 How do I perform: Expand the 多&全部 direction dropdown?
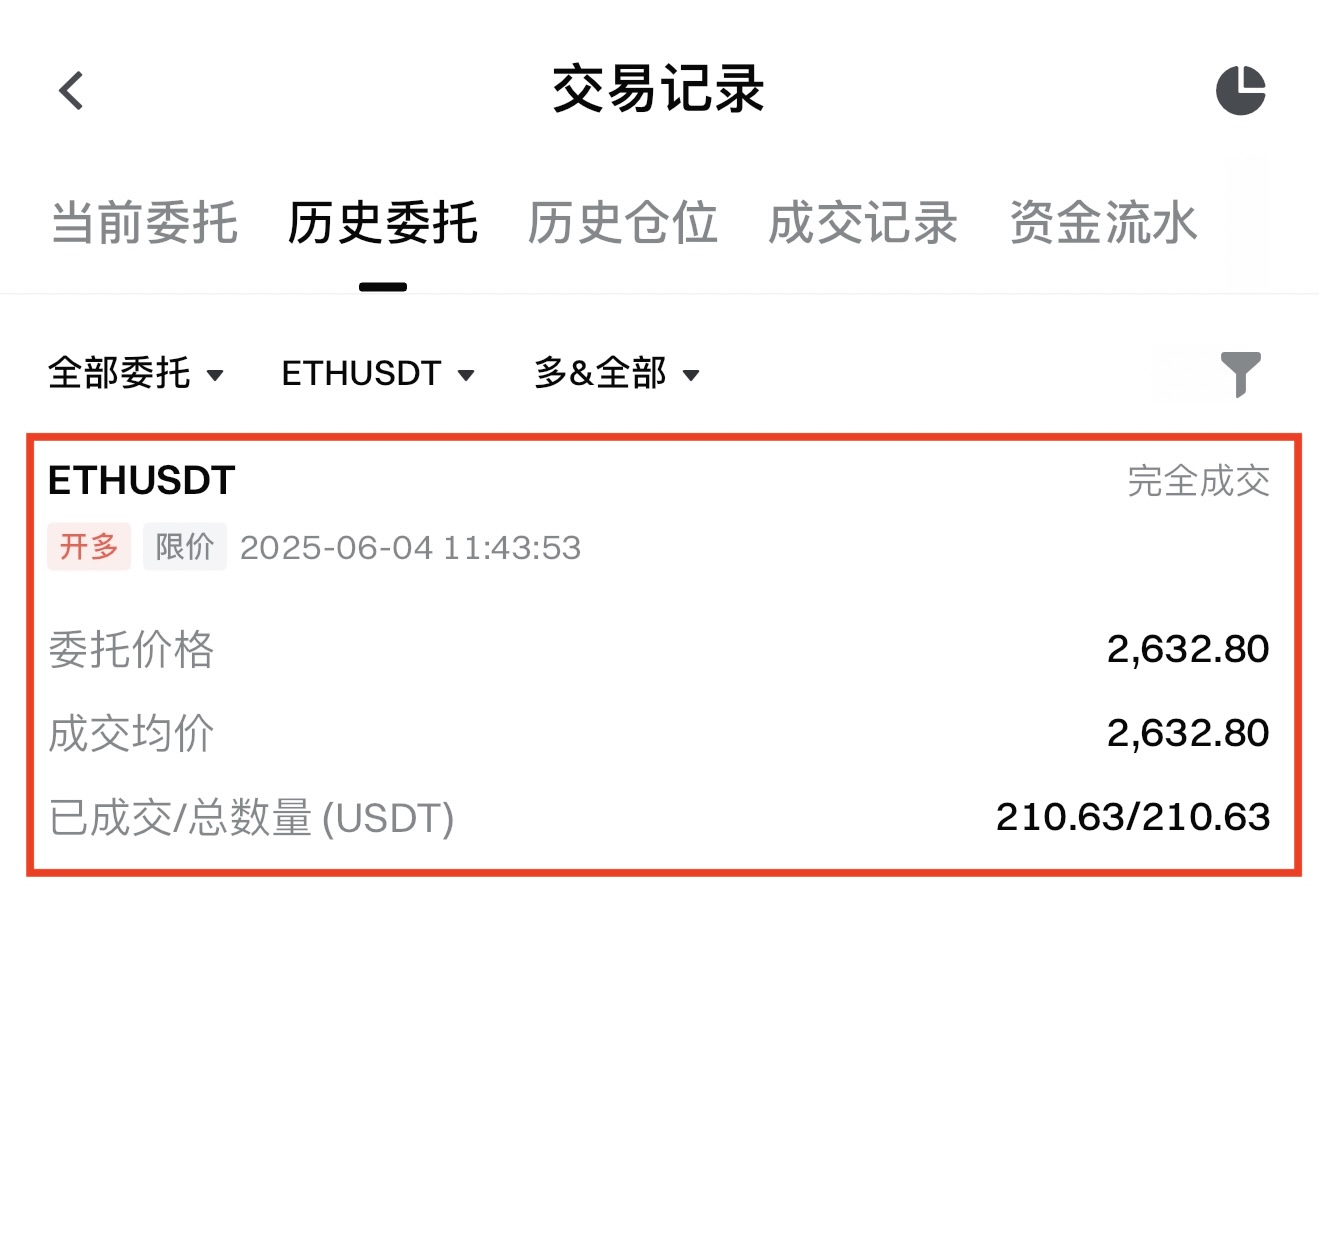616,374
